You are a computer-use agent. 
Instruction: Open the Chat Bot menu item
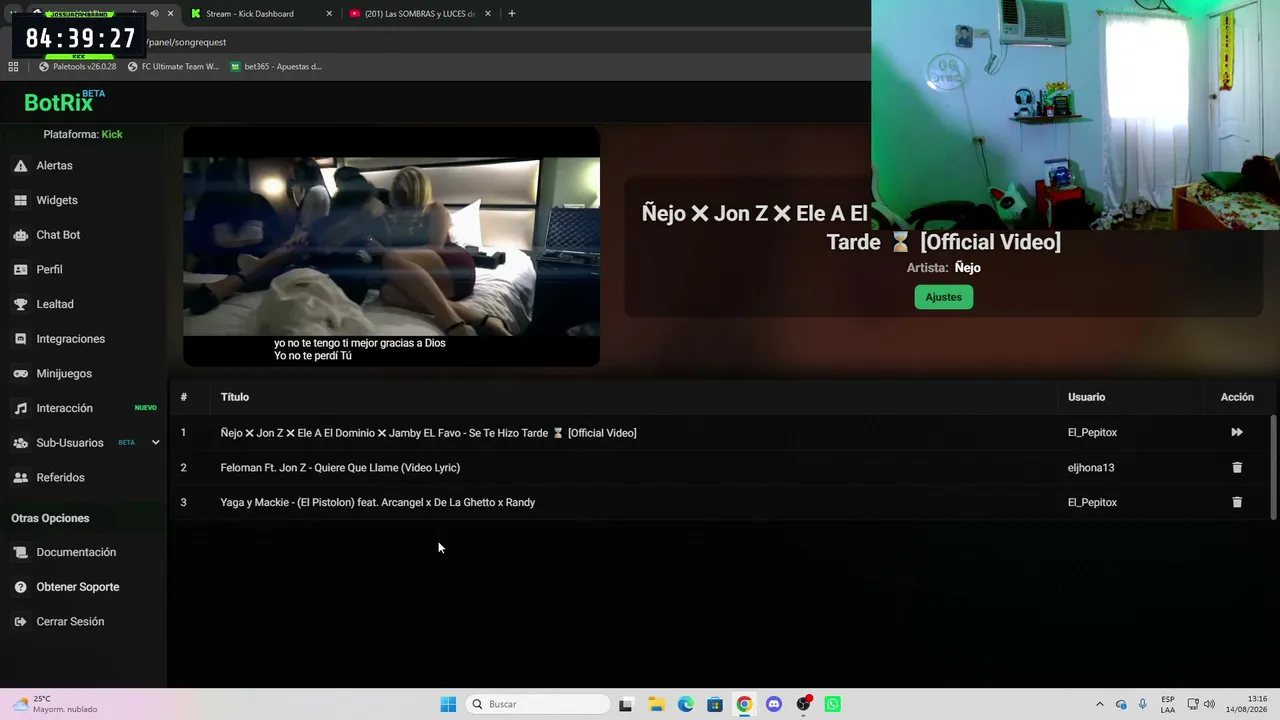[58, 235]
